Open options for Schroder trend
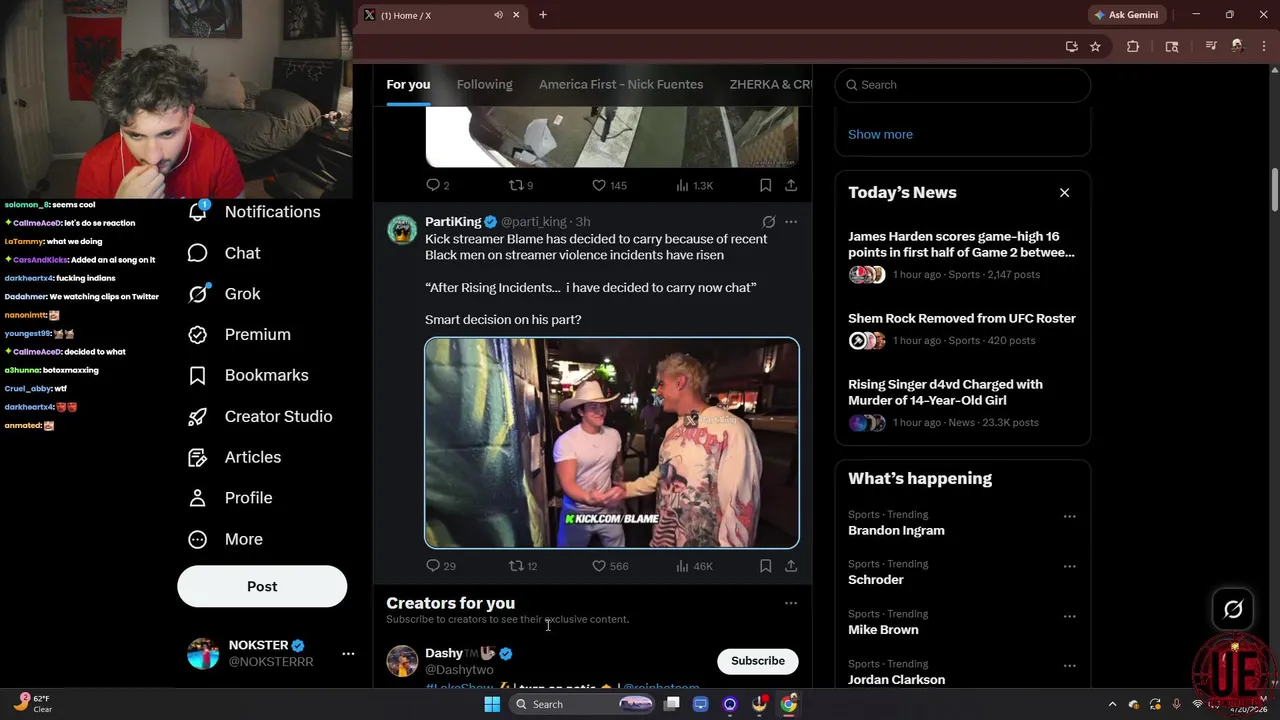The image size is (1280, 720). coord(1069,566)
